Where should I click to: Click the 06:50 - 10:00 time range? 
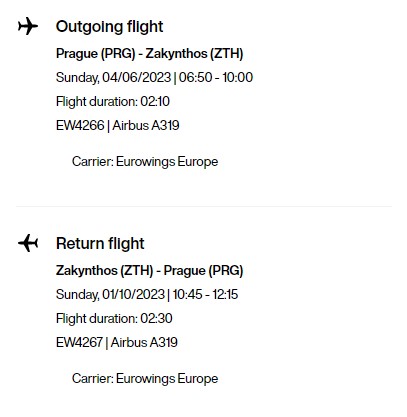[216, 77]
